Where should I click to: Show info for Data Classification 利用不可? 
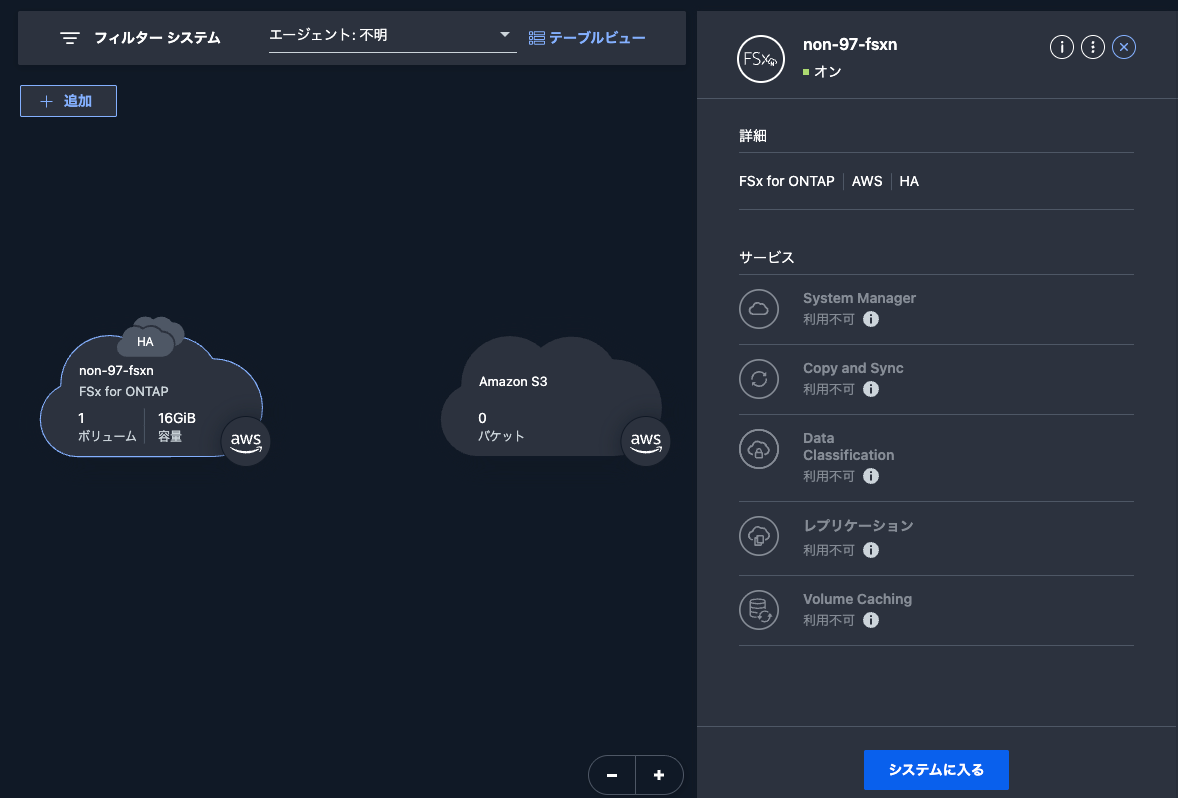pos(871,476)
